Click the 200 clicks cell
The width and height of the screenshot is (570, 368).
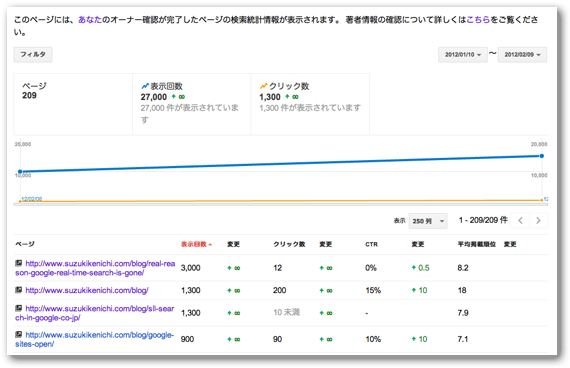(280, 291)
